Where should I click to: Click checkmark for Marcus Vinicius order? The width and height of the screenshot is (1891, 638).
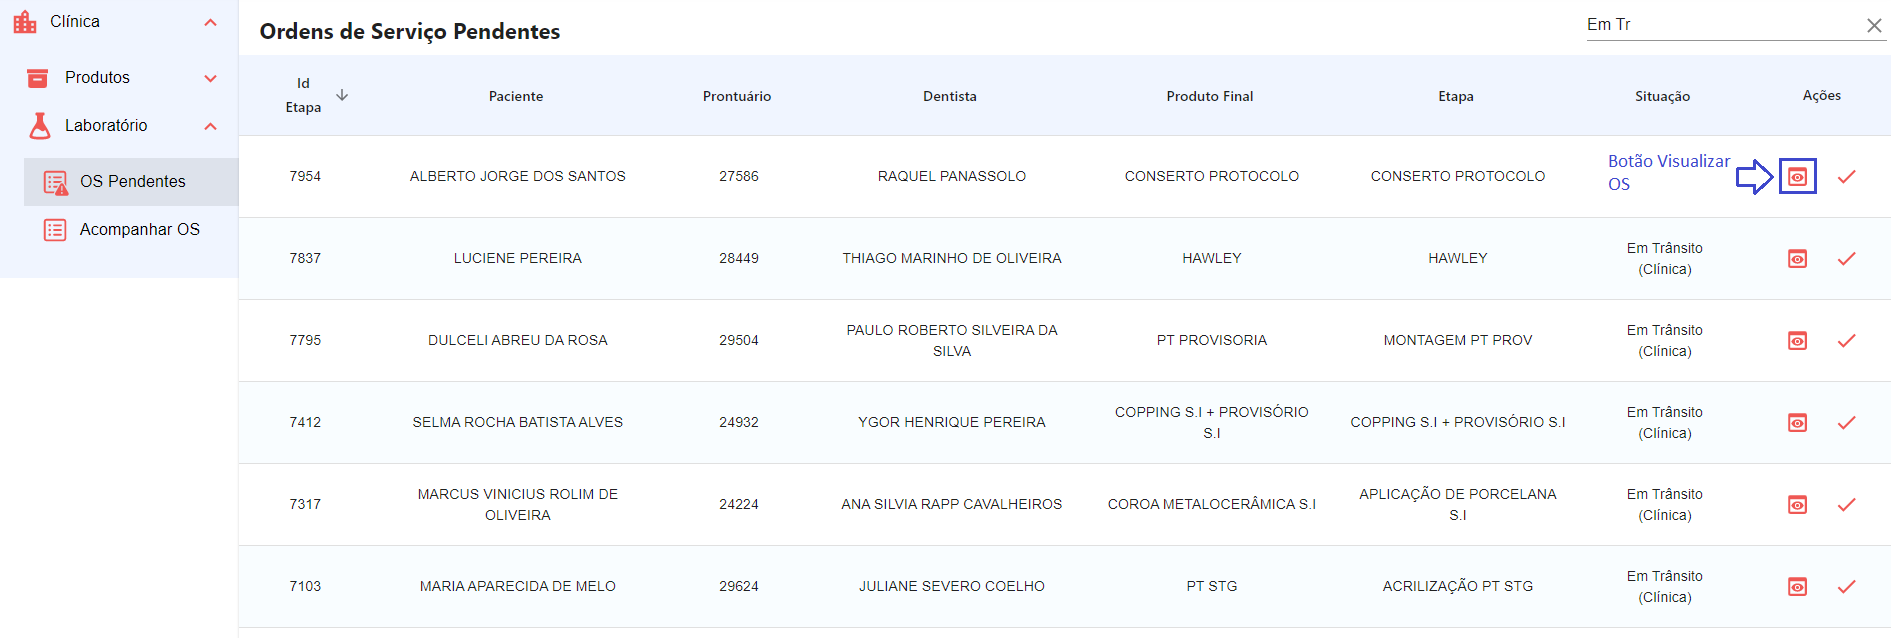(1846, 505)
